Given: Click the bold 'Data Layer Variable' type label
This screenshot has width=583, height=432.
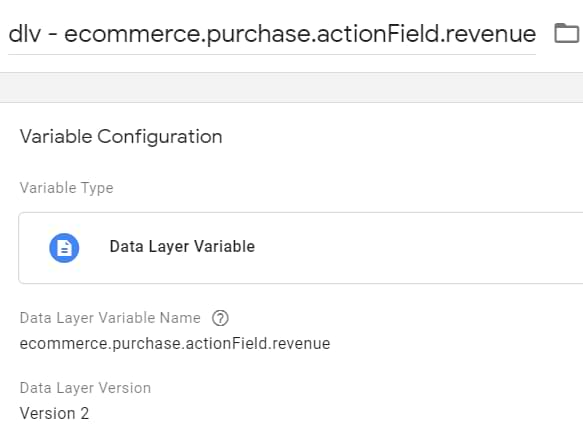Looking at the screenshot, I should click(x=182, y=246).
